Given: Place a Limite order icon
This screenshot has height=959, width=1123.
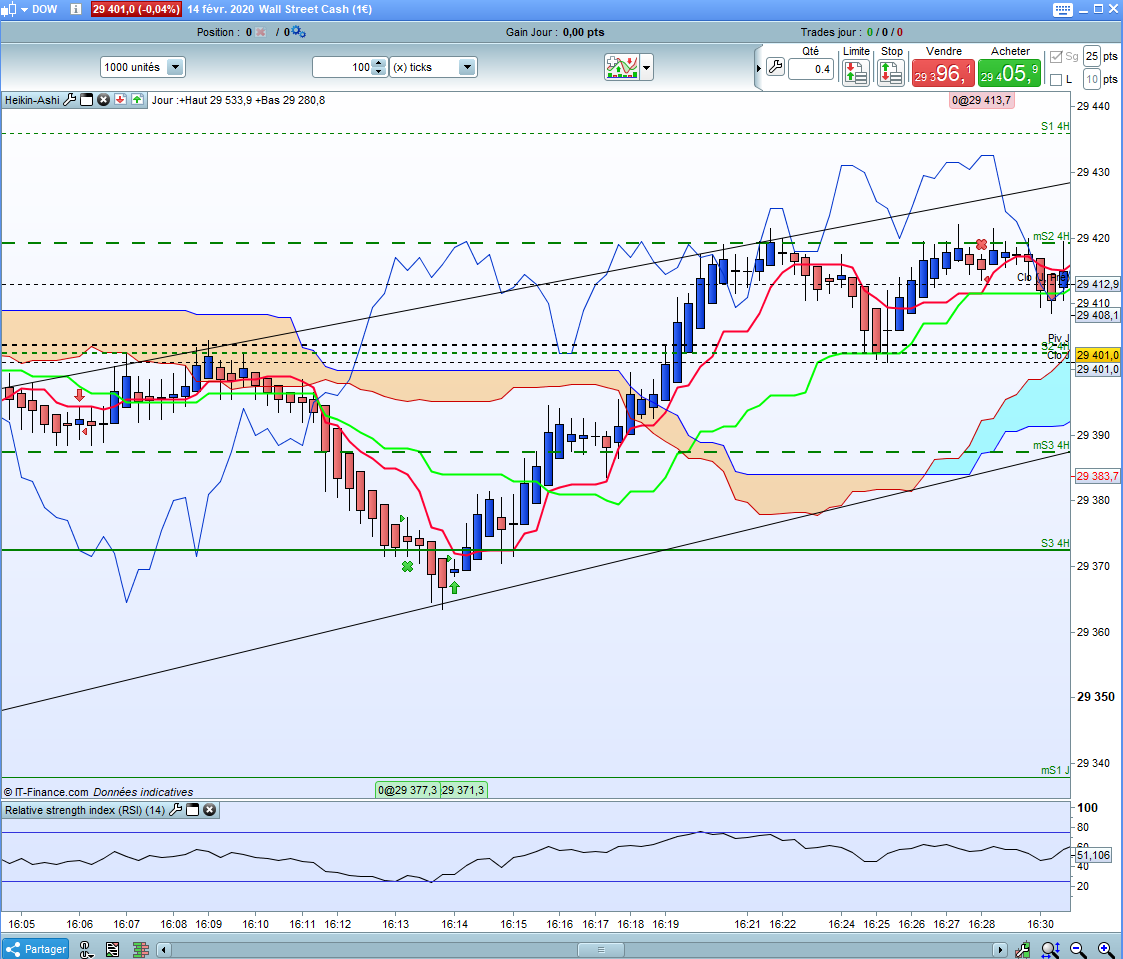Looking at the screenshot, I should click(856, 73).
